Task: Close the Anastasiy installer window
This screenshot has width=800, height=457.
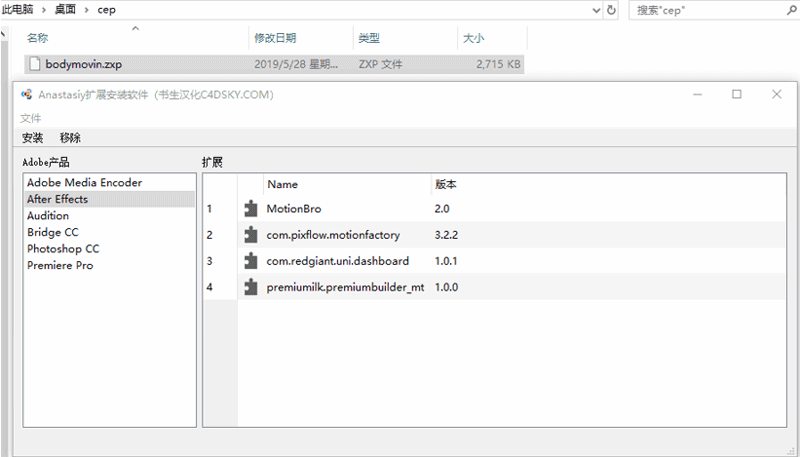Action: coord(777,94)
